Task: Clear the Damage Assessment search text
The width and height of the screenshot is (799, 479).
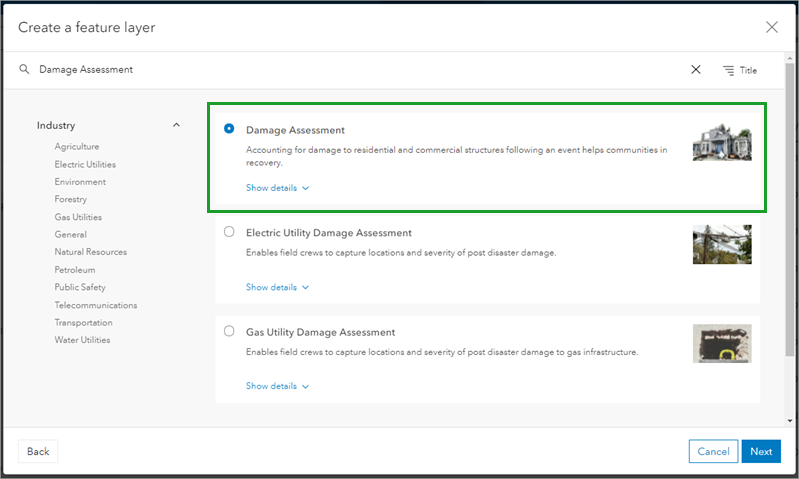Action: pos(696,69)
